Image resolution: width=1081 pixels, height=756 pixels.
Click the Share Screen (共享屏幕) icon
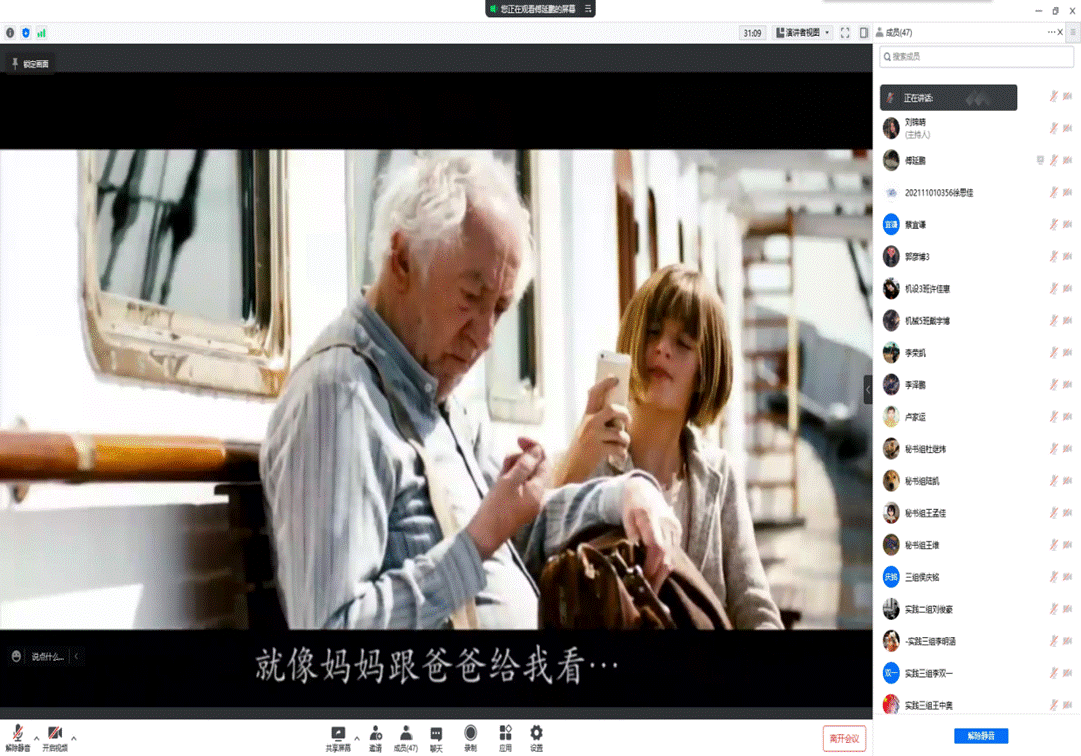[x=338, y=737]
